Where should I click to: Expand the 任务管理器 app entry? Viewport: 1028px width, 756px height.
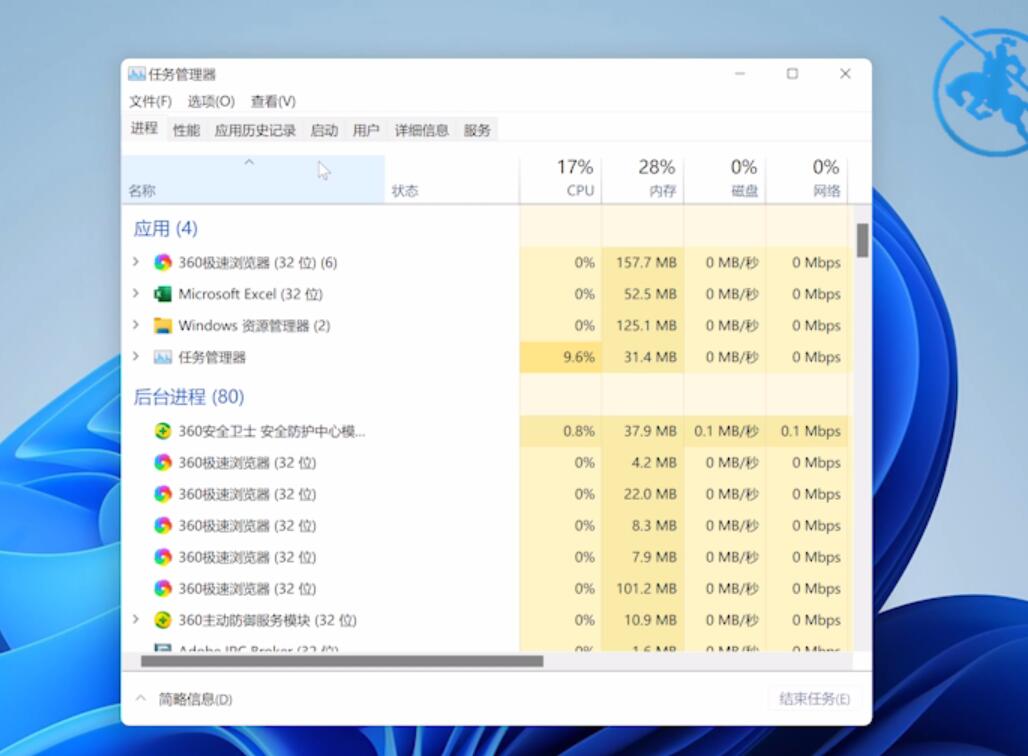tap(136, 357)
